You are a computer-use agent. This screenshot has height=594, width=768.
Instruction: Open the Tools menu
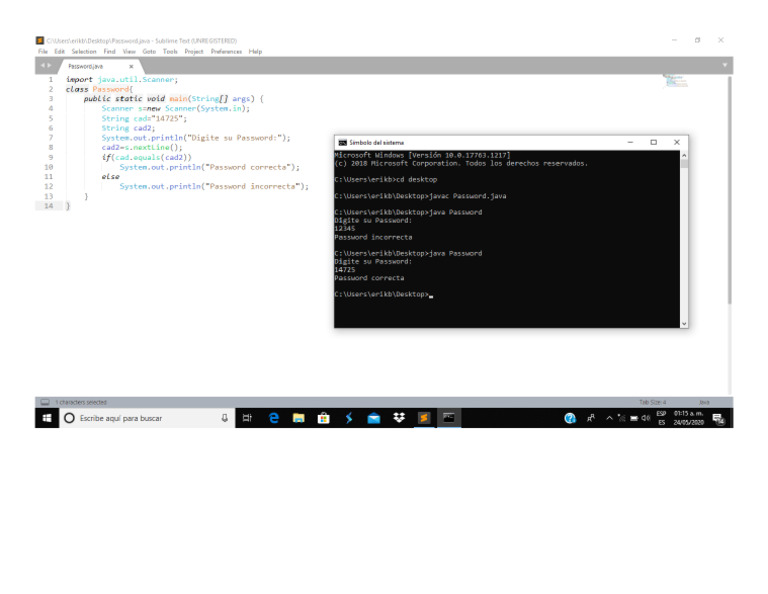click(x=170, y=51)
